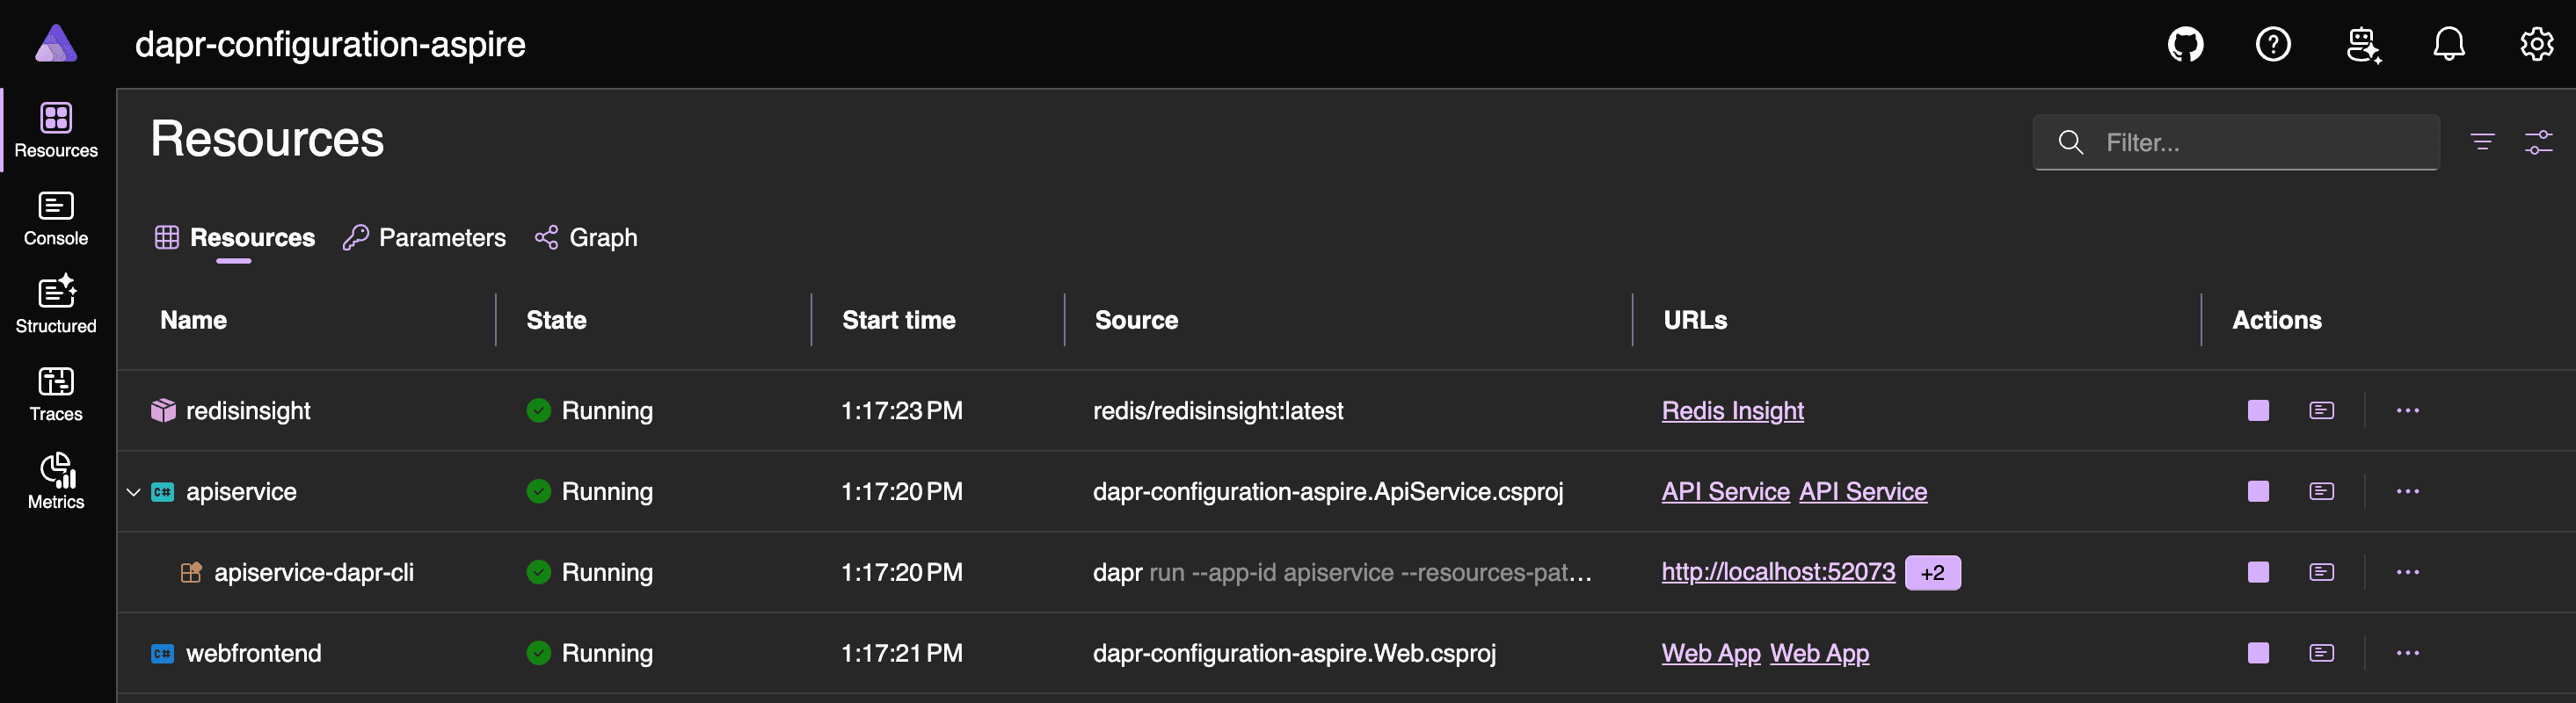This screenshot has width=2576, height=703.
Task: Click the dapr-configuration-aspire.ApiService.csproj source text
Action: 1328,492
